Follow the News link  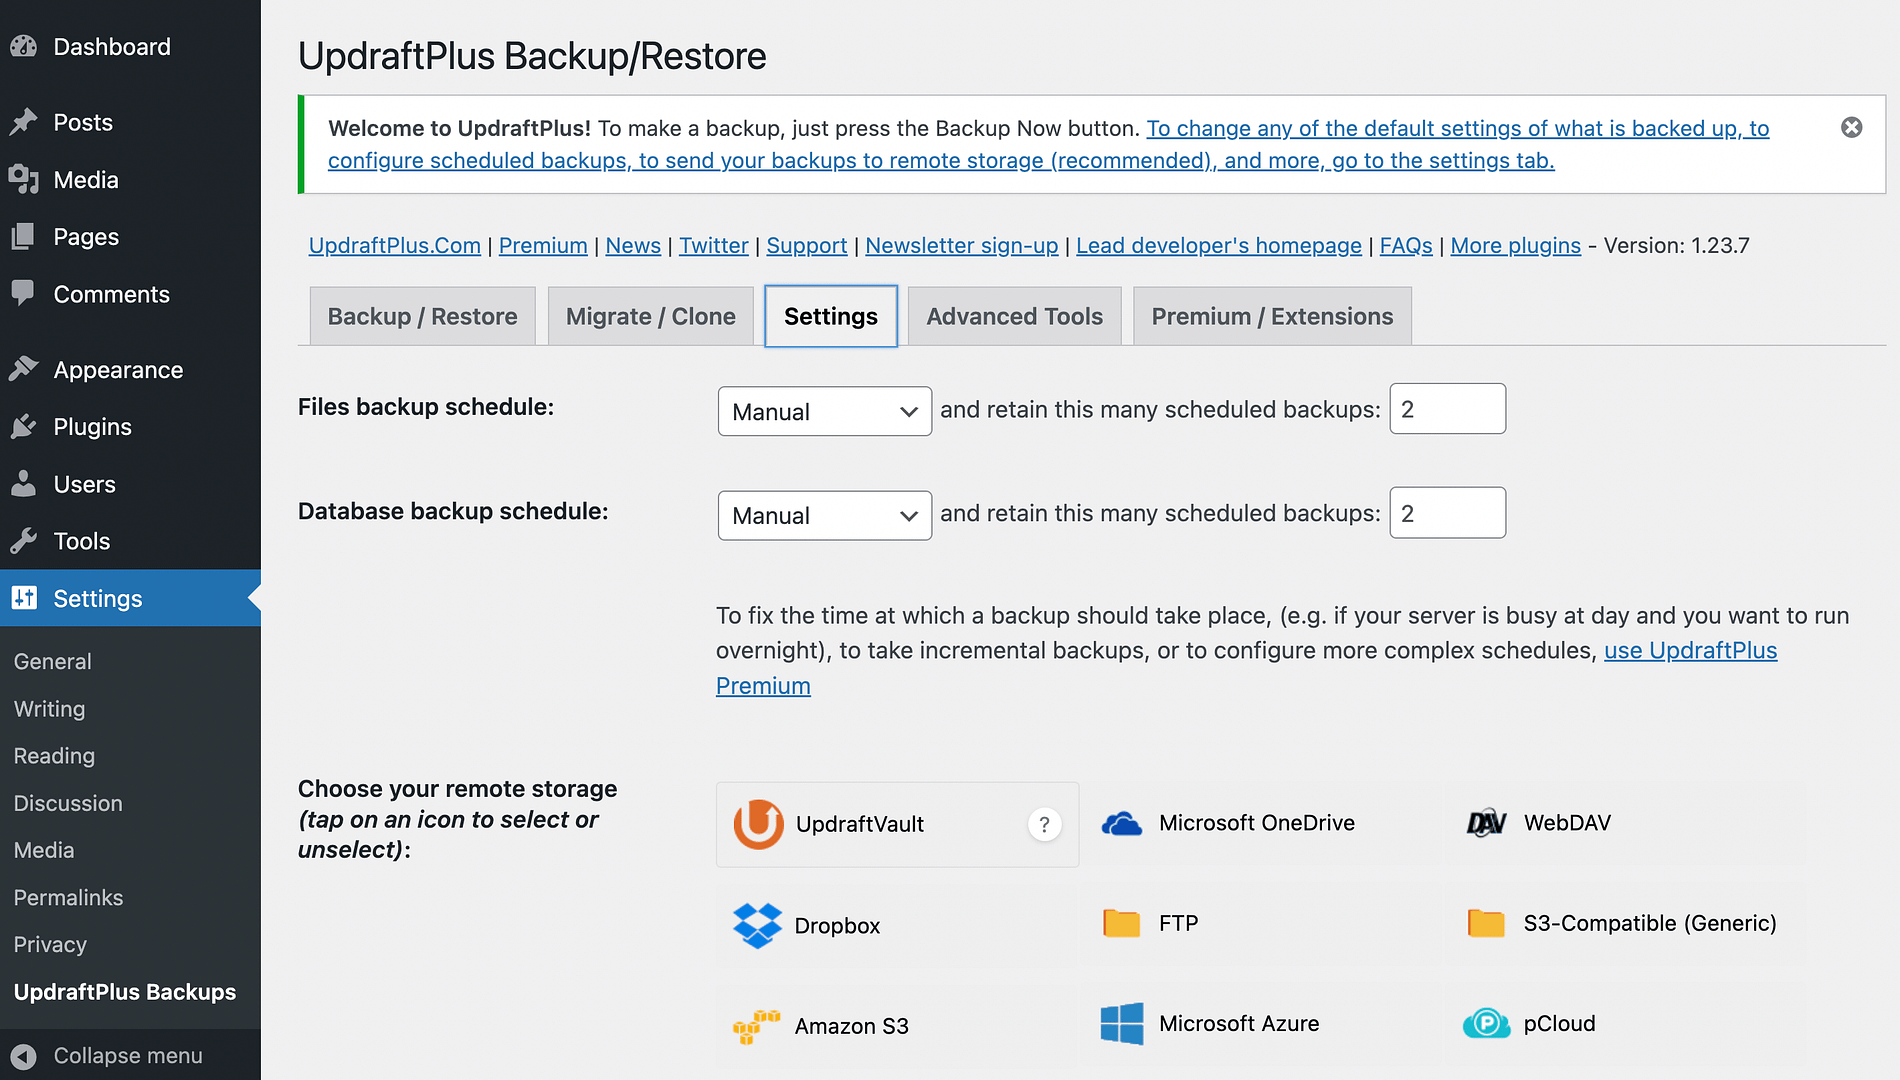pos(633,245)
